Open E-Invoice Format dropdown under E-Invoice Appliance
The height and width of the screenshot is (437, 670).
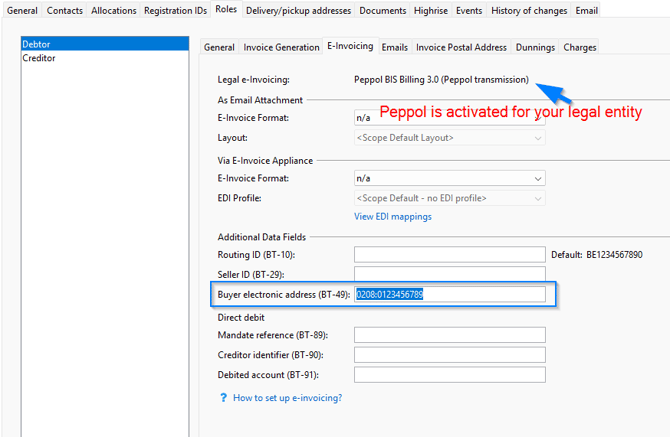tap(449, 178)
